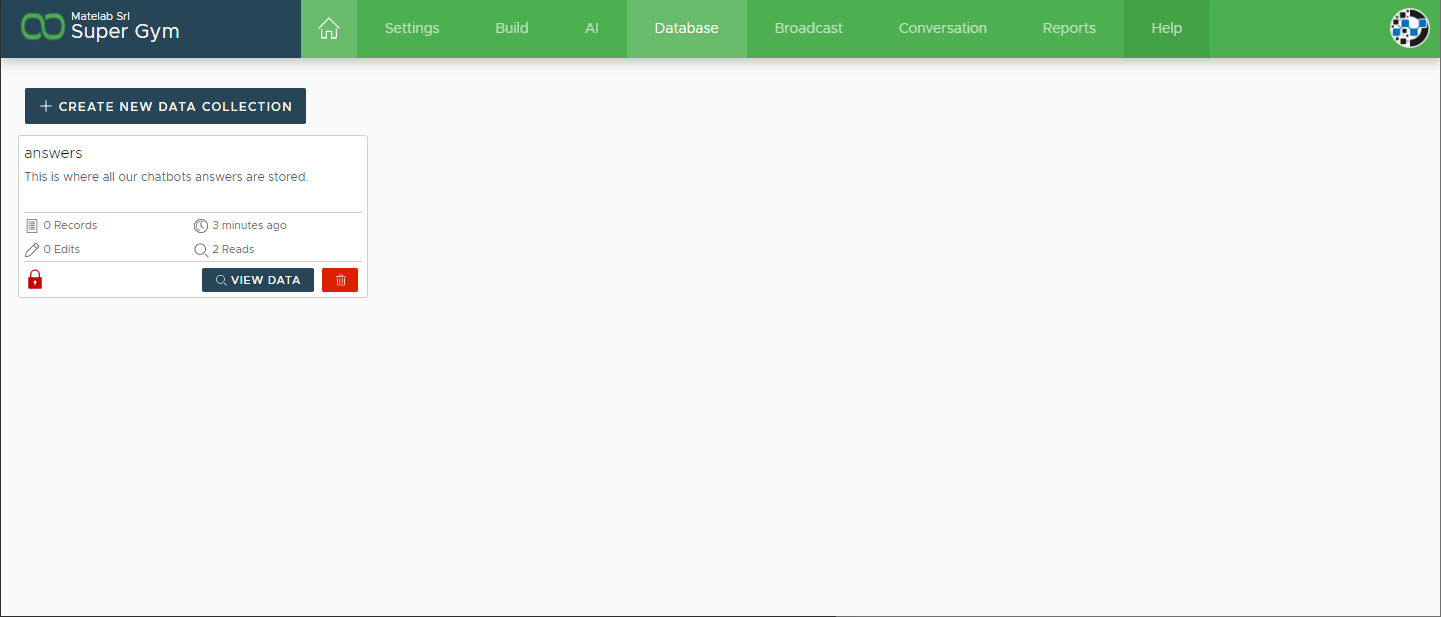
Task: Click the clock icon beside 3 minutes ago
Action: (x=201, y=226)
